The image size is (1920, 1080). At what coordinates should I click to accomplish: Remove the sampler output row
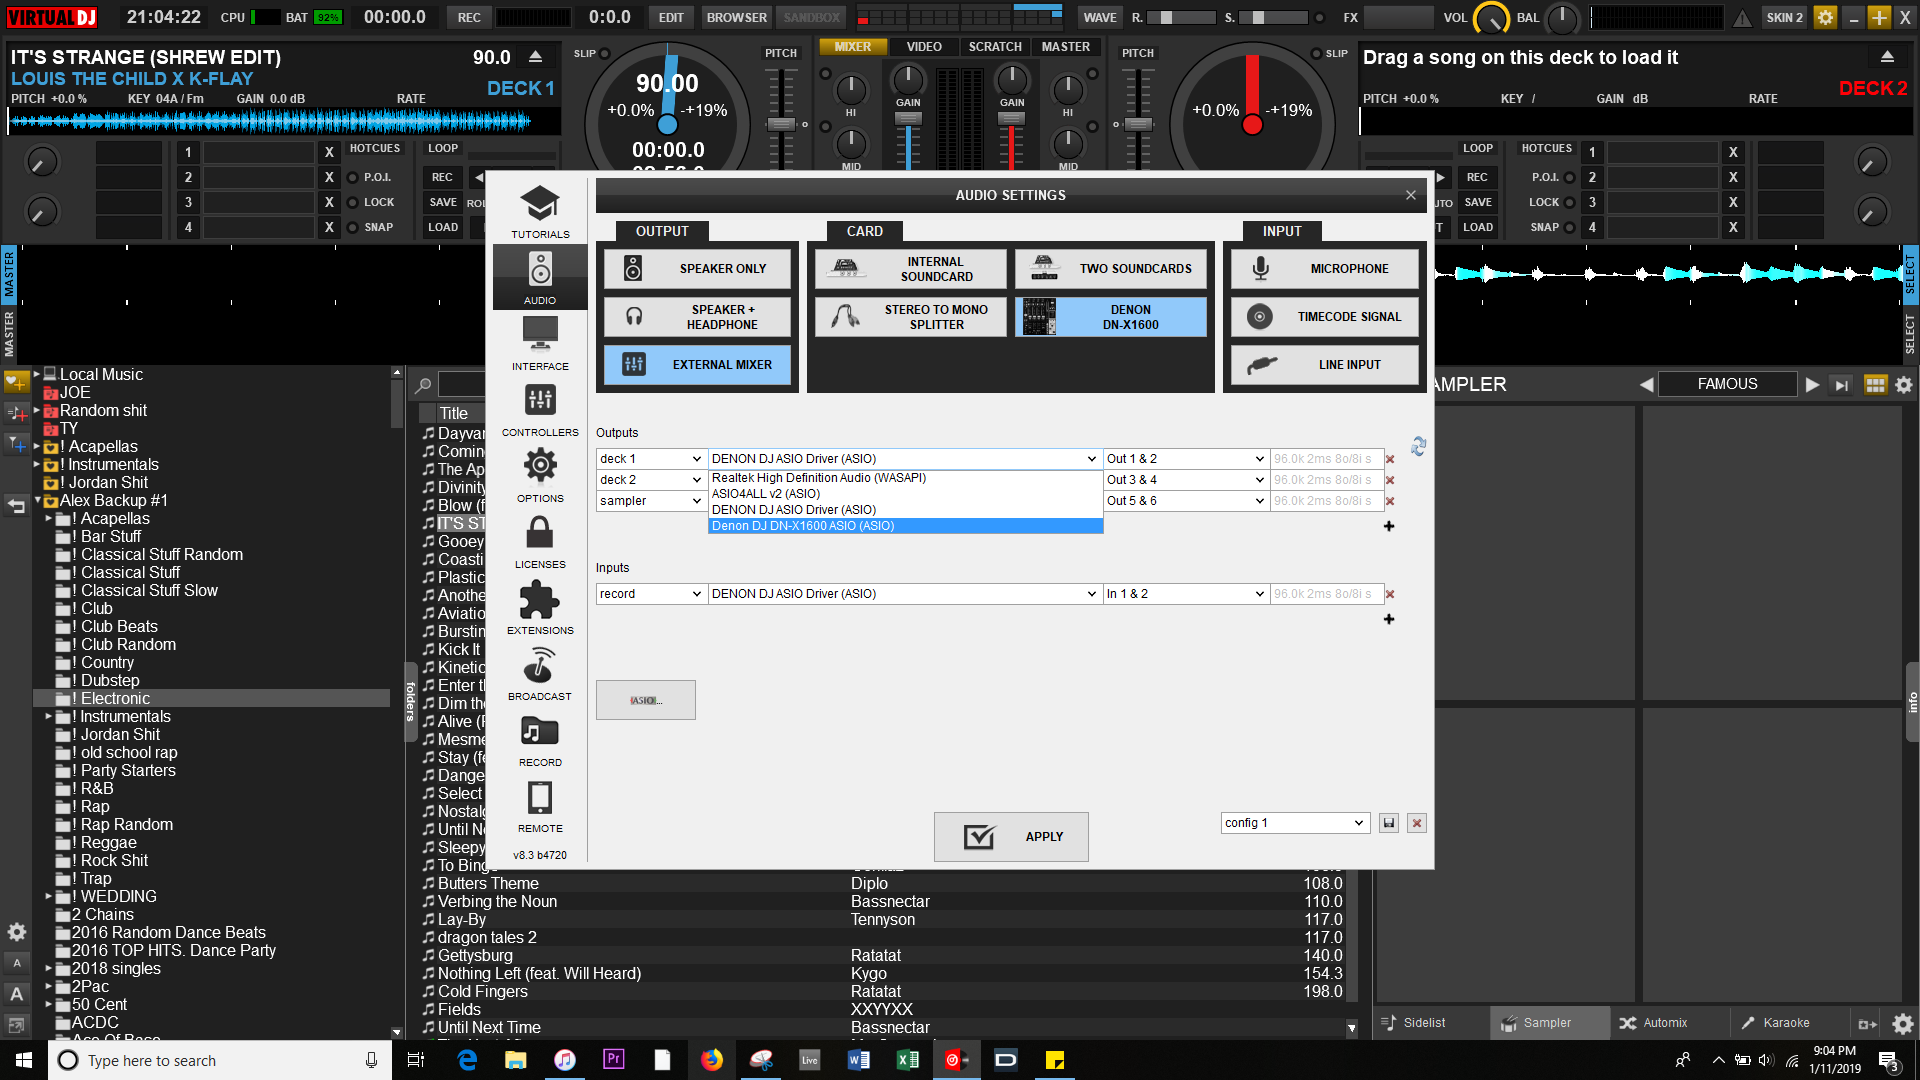(x=1390, y=501)
